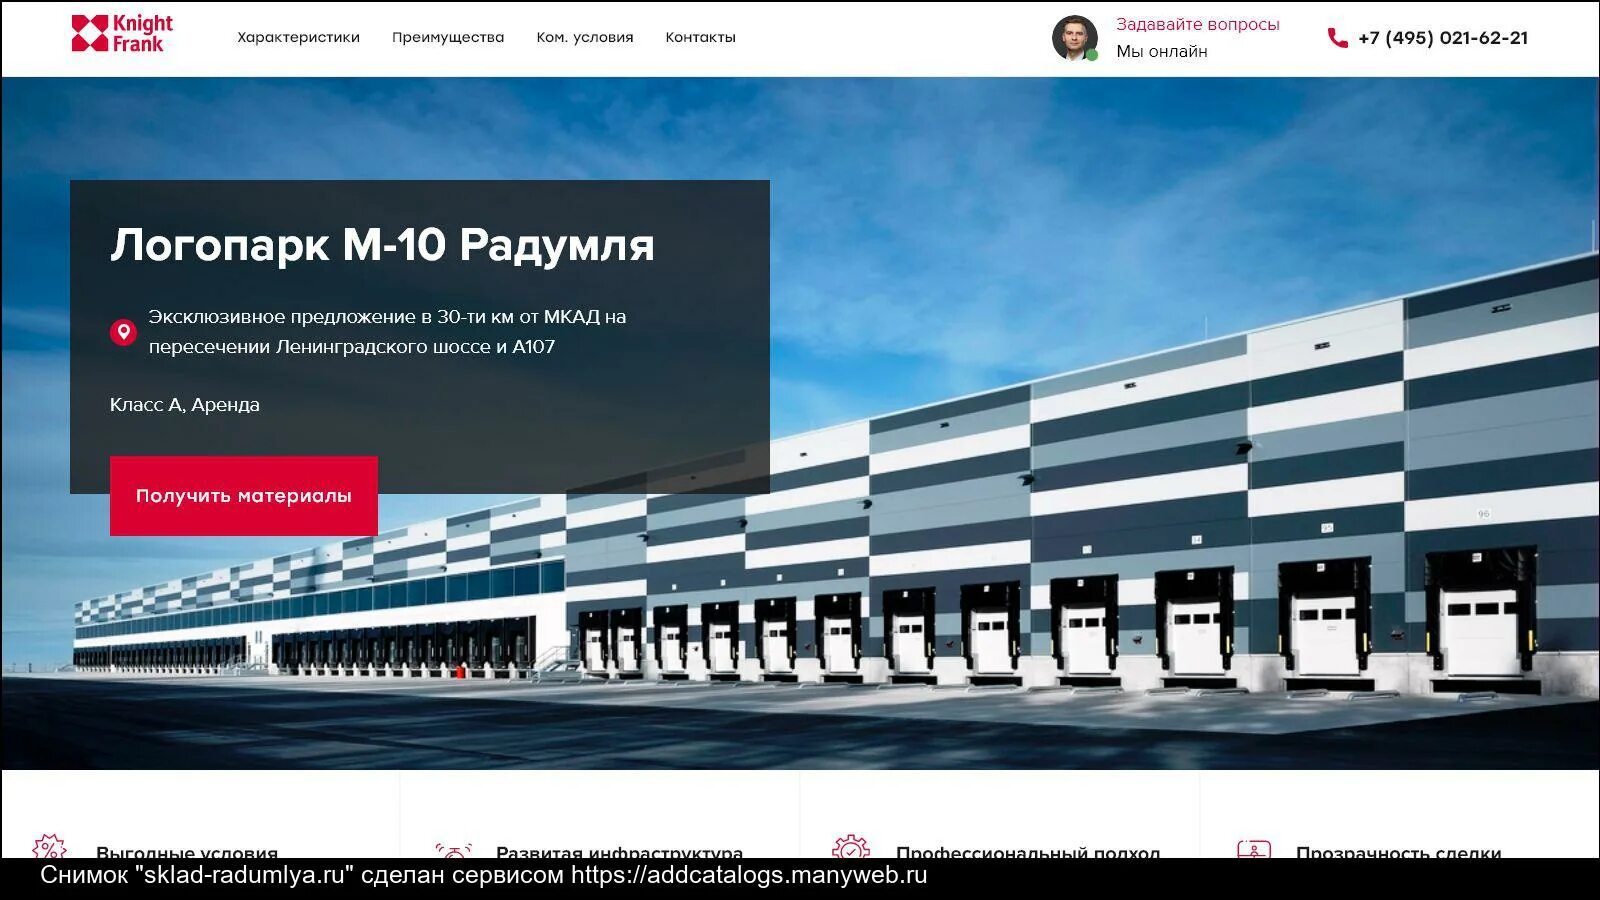1600x900 pixels.
Task: Click the percent gear icon by Выгодные условия
Action: [49, 847]
